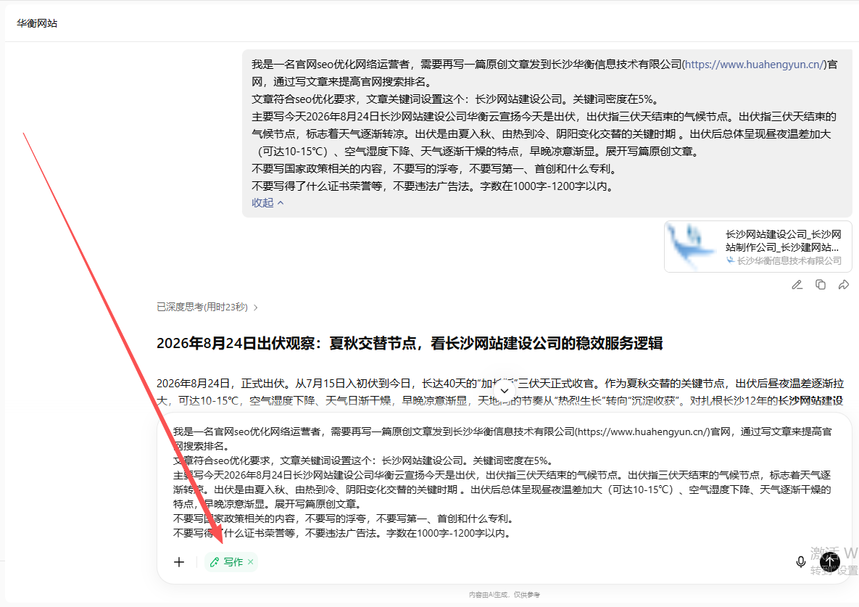This screenshot has height=607, width=859.
Task: Click the 长沙华衡信息技术有限公司 source label in card
Action: point(784,261)
